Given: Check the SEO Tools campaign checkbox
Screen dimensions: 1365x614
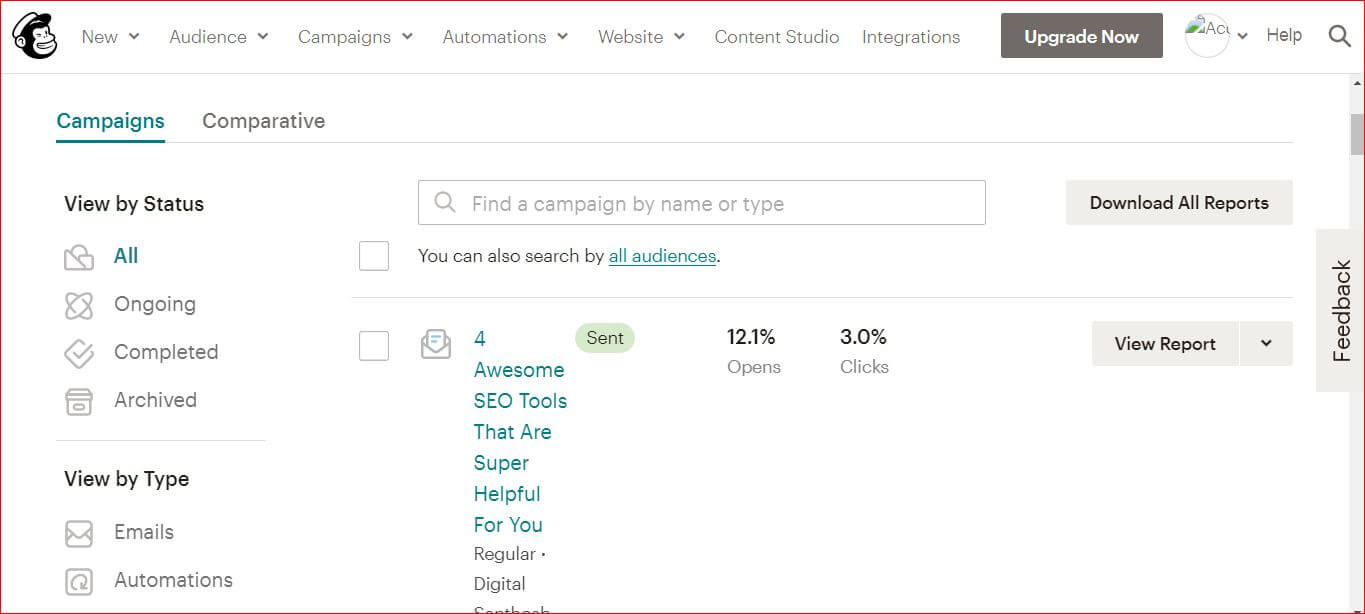Looking at the screenshot, I should coord(374,346).
